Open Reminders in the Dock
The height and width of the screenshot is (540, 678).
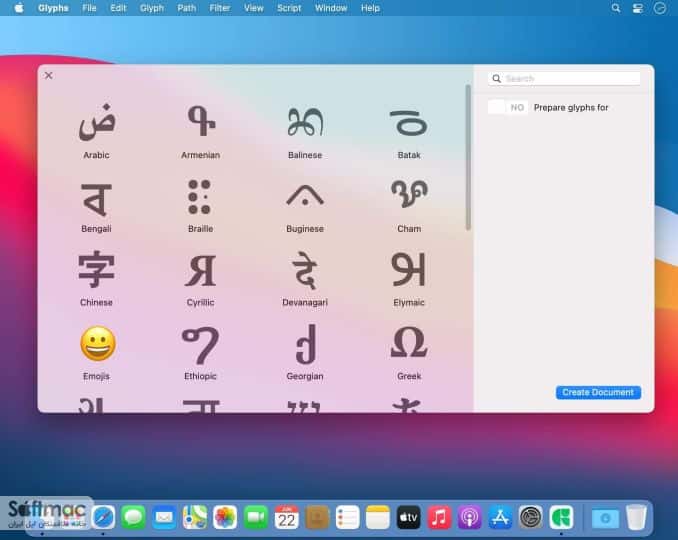click(347, 517)
